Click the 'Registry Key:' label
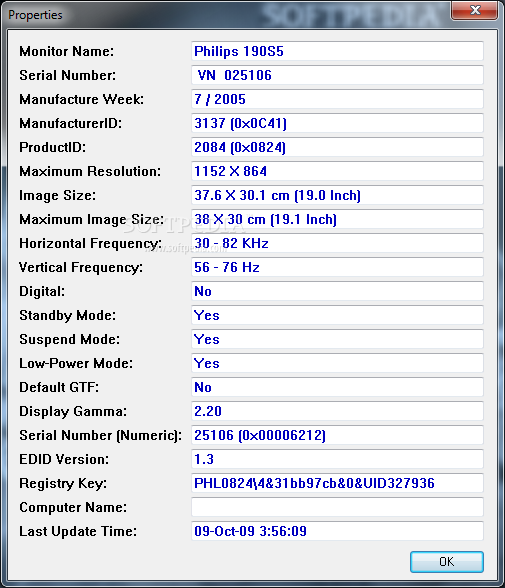The image size is (505, 588). tap(63, 484)
